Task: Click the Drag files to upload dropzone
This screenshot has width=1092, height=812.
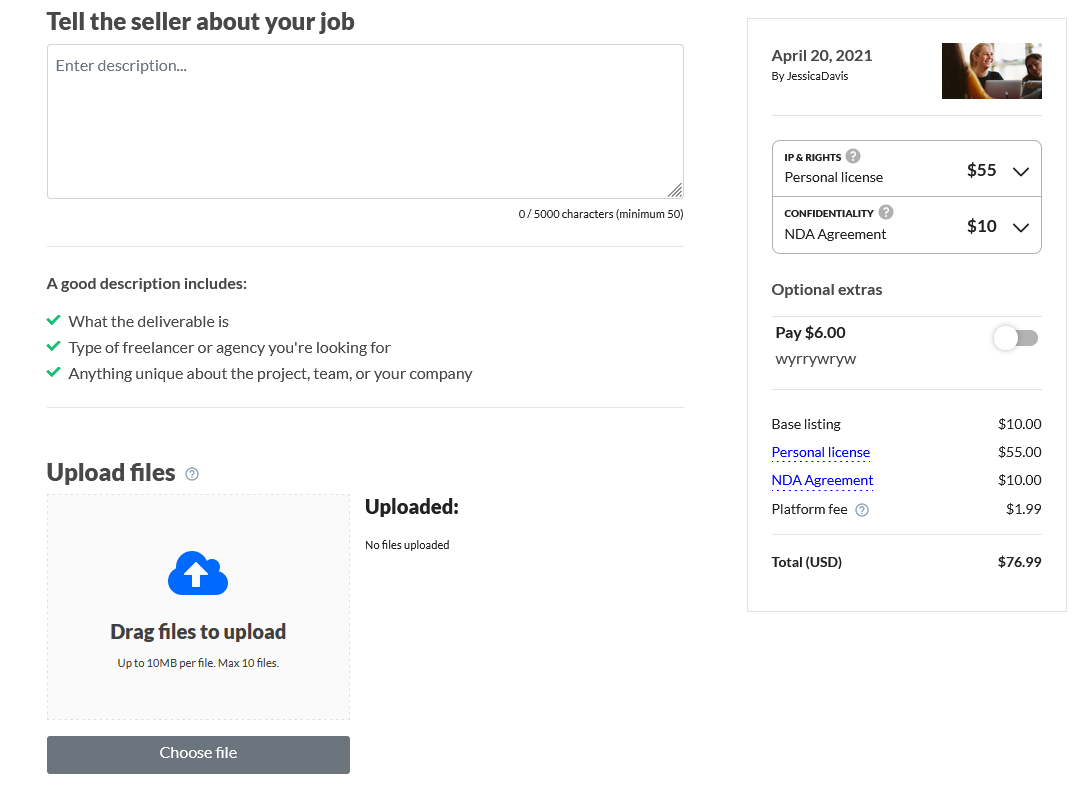Action: pos(198,607)
